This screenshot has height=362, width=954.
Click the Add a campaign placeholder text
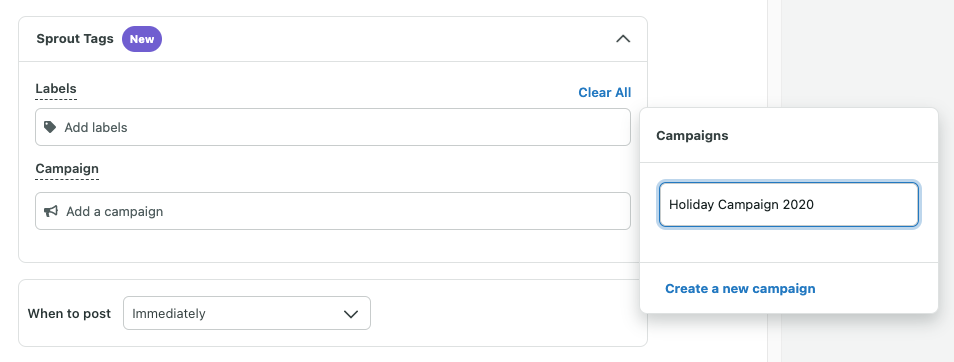[x=114, y=212]
